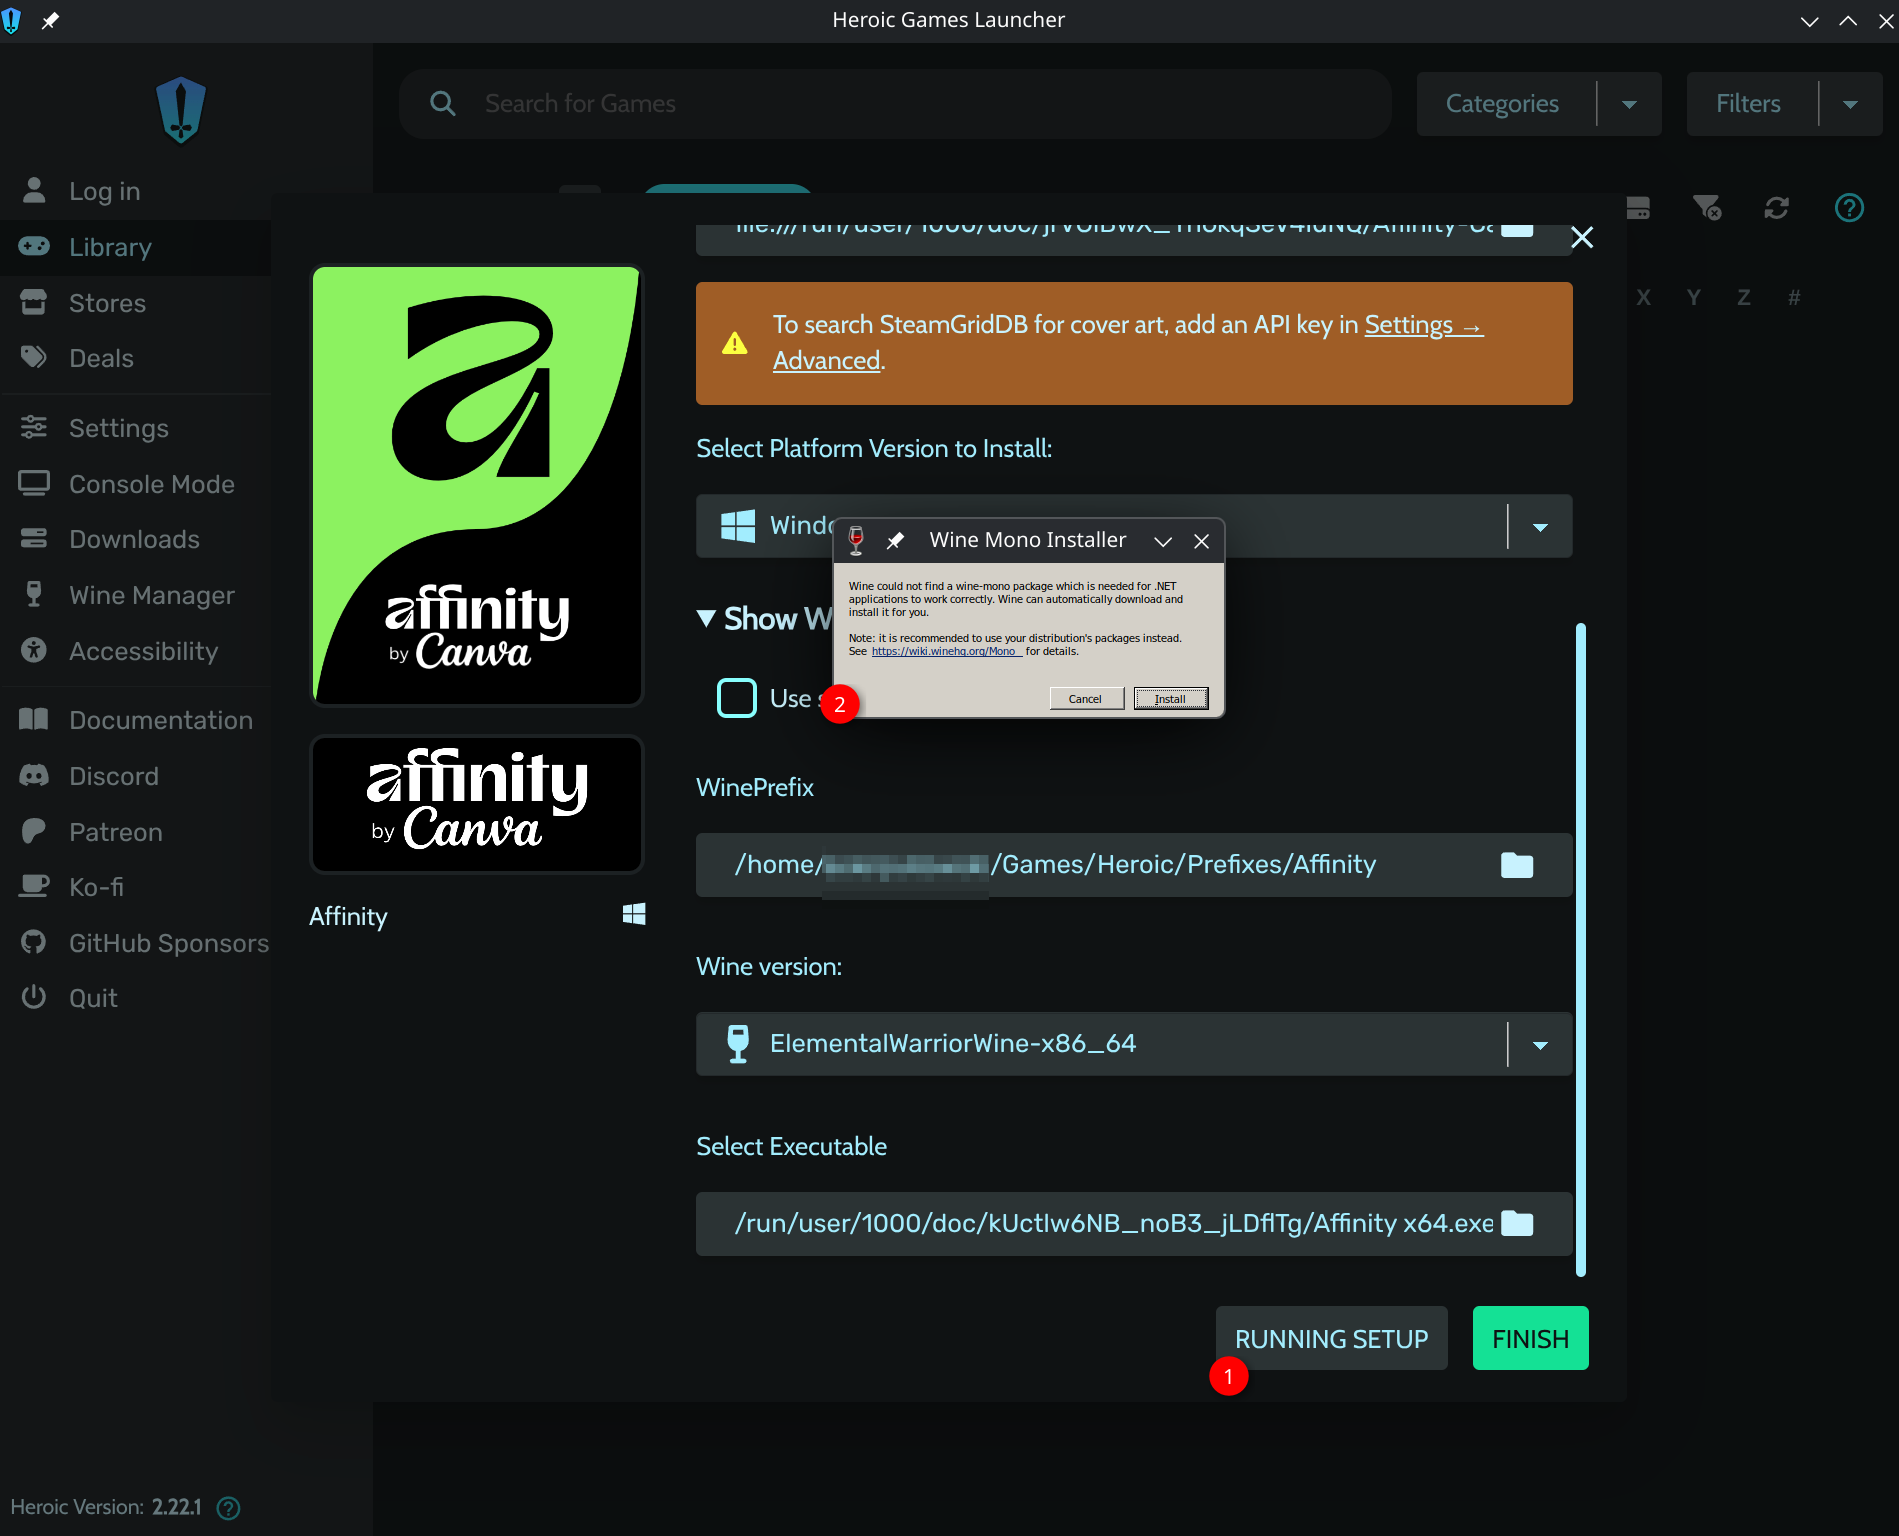This screenshot has width=1899, height=1536.
Task: Click the search magnifier icon
Action: (x=443, y=104)
